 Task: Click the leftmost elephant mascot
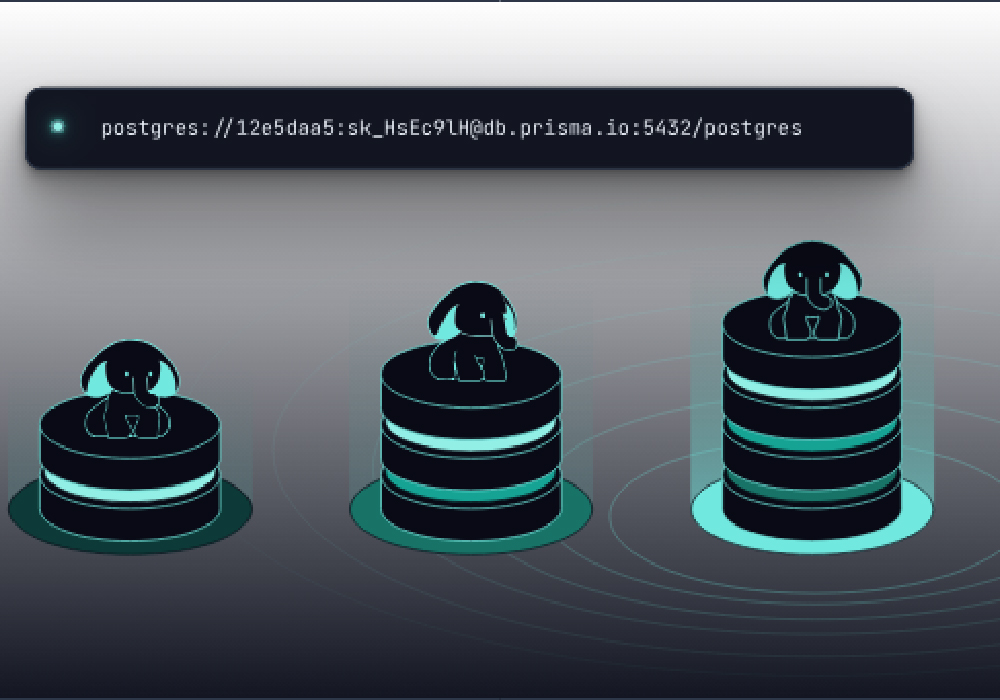(130, 390)
